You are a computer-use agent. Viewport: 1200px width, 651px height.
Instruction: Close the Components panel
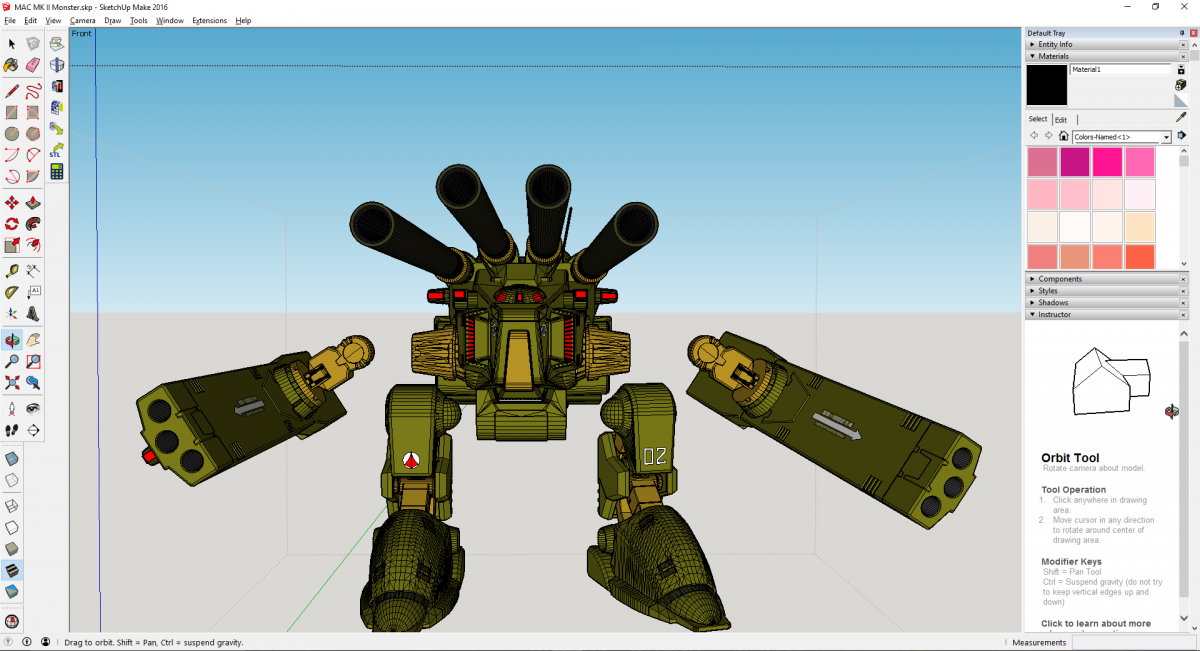click(x=1183, y=279)
